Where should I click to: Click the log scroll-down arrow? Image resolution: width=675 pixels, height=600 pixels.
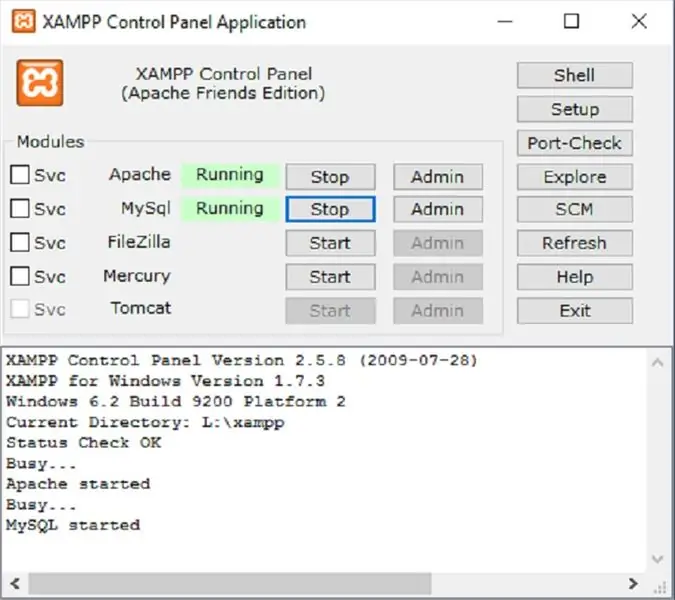(657, 559)
